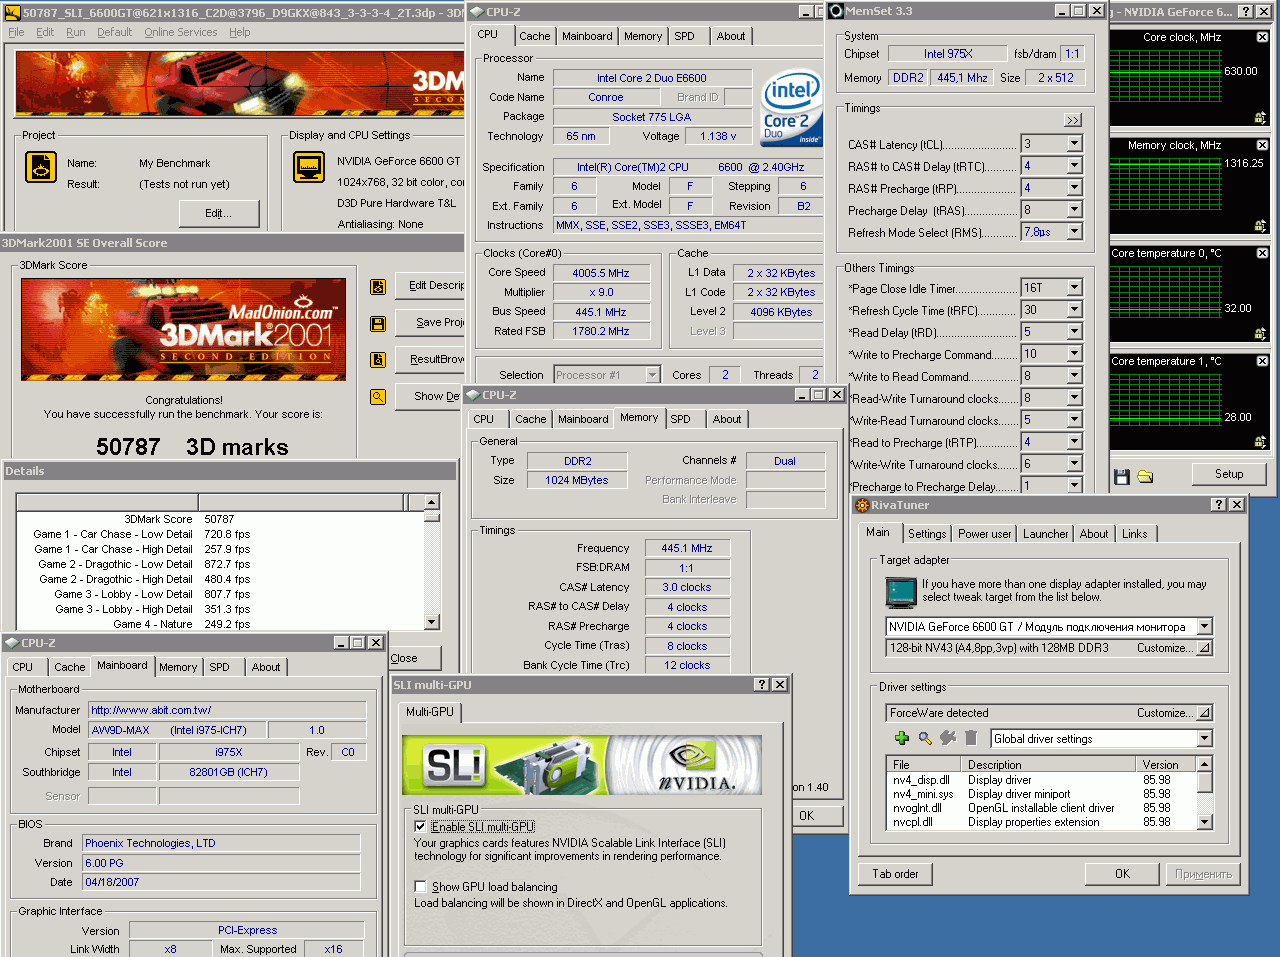Open RAS# to CAS# Delay (tRCD) dropdown
The width and height of the screenshot is (1280, 957).
tap(1074, 166)
